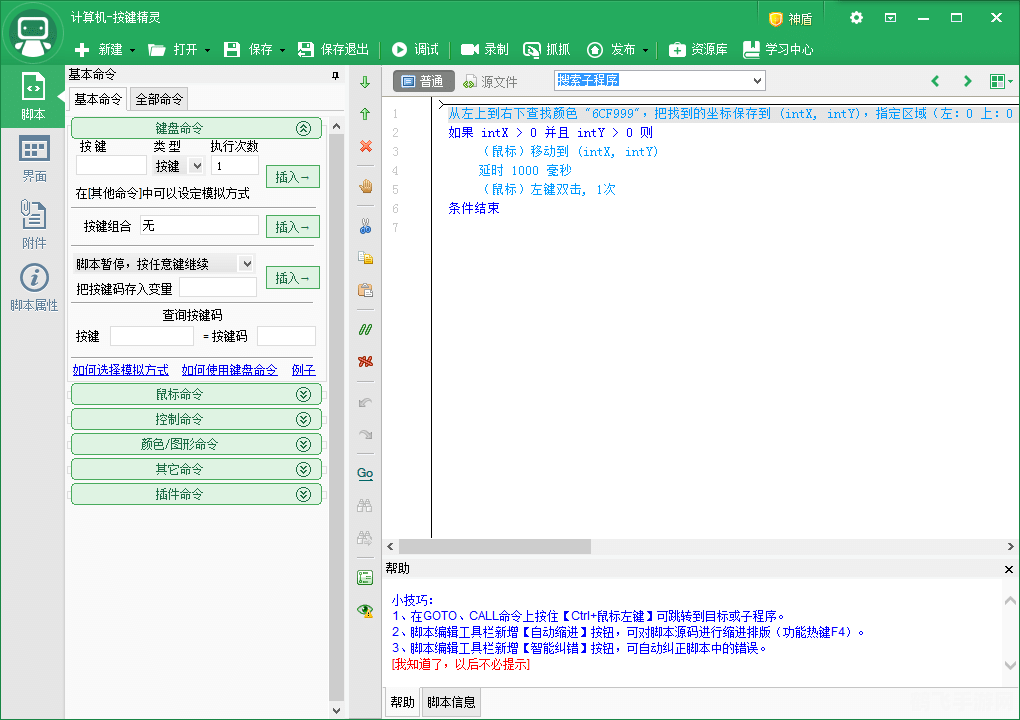Click the 插入 button beside 按键组合
1020x720 pixels.
293,227
